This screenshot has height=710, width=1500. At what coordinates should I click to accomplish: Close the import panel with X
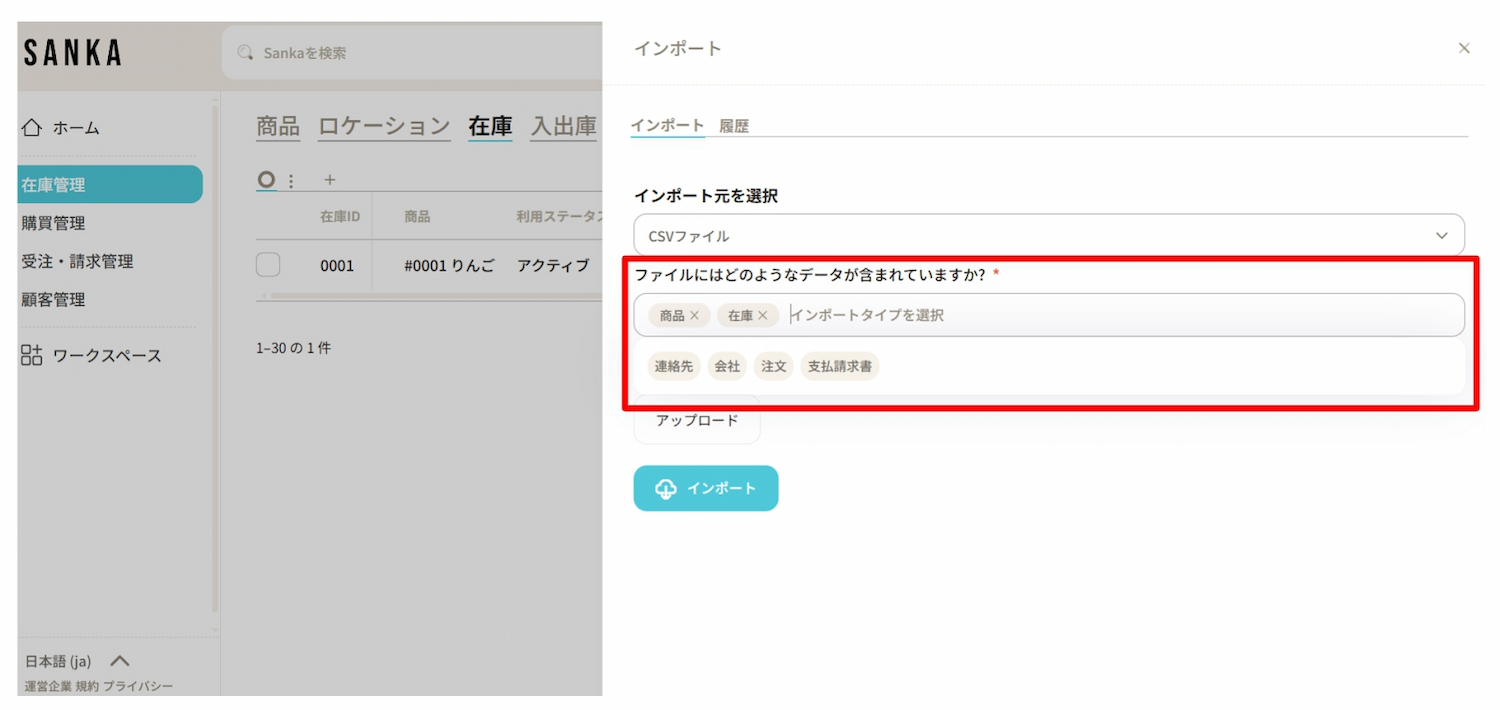click(1464, 48)
